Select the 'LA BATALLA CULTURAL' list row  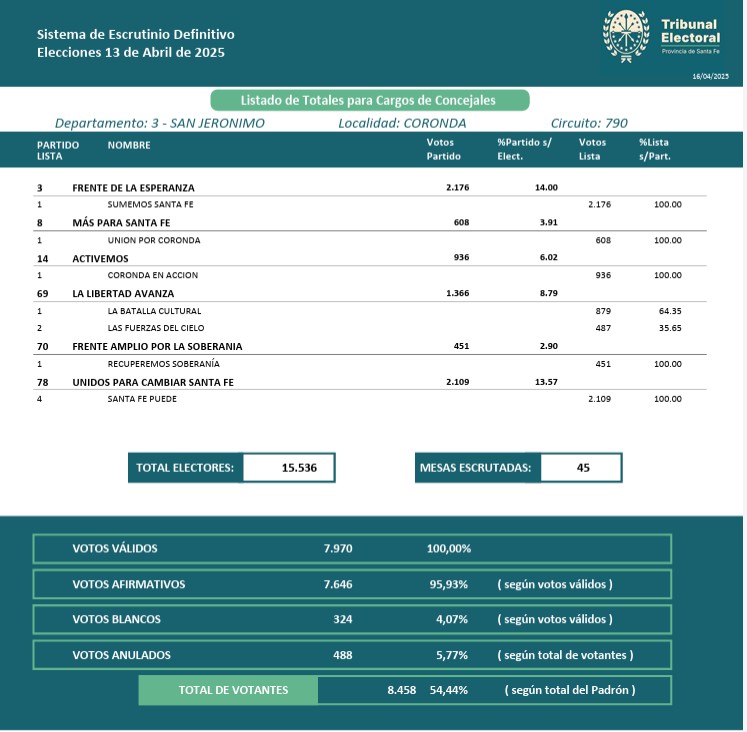(x=370, y=311)
